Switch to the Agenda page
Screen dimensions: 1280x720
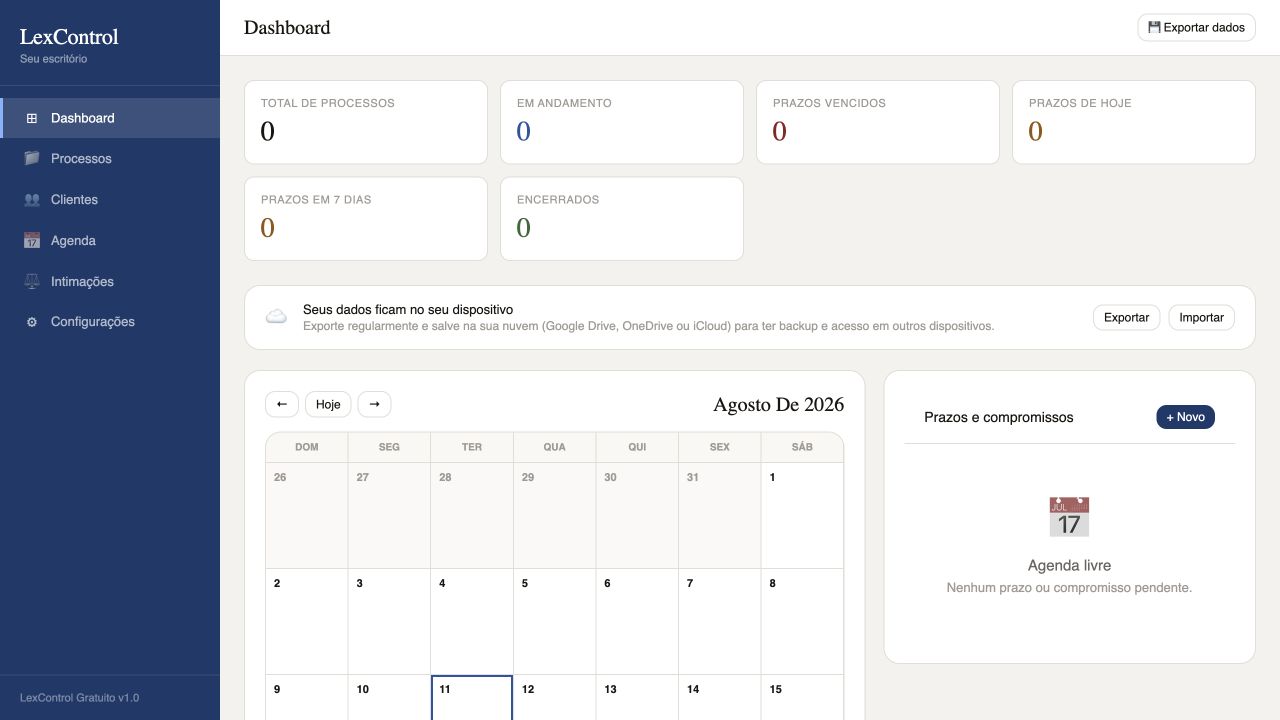tap(110, 241)
